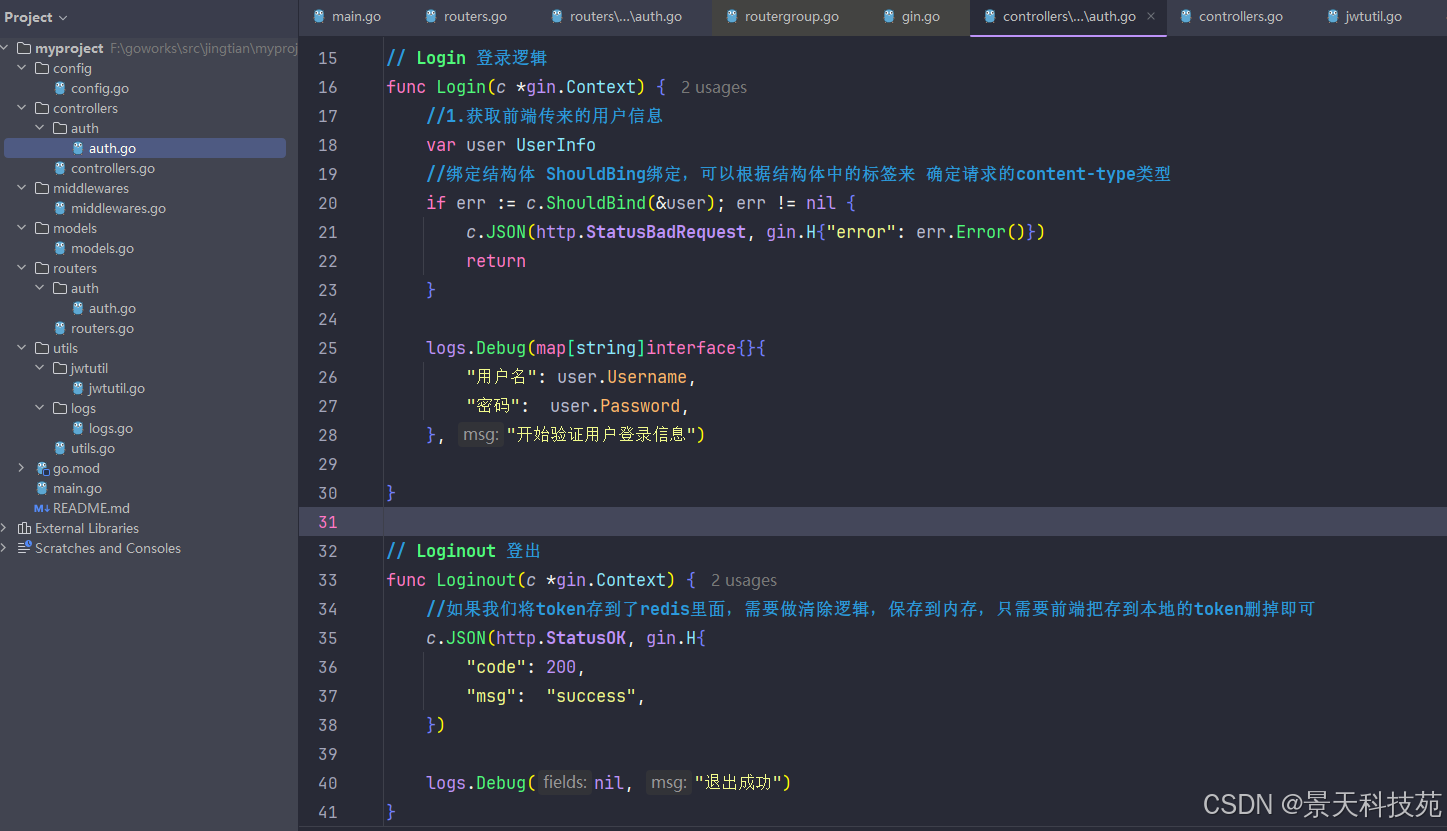
Task: Click gopher icon beside config.go
Action: pos(60,88)
